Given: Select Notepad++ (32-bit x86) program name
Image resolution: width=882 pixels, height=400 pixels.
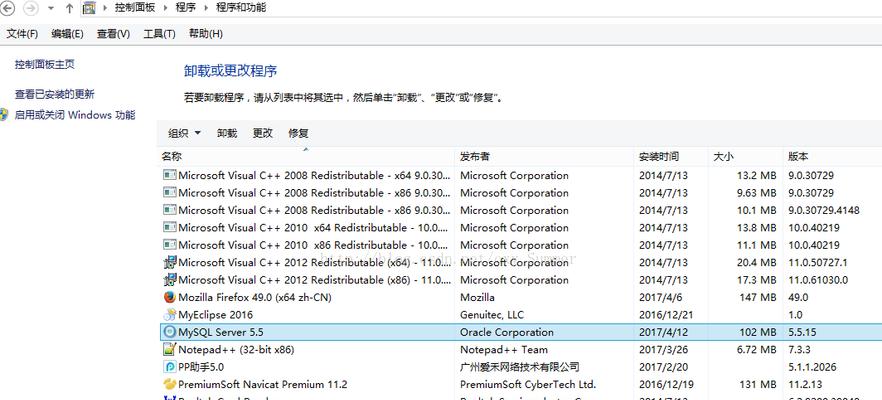Looking at the screenshot, I should (x=236, y=349).
